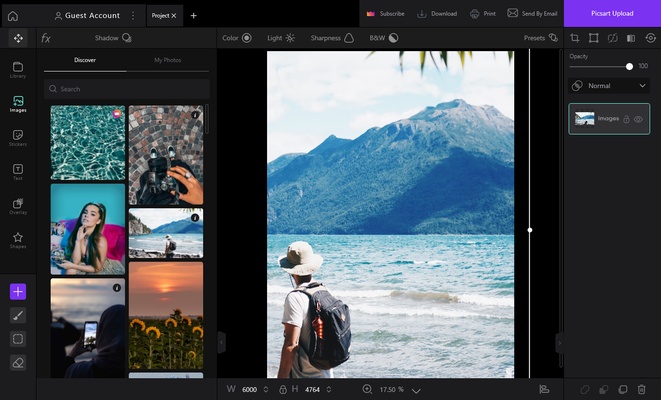Close the Project tab
Viewport: 661px width, 400px height.
[x=174, y=16]
